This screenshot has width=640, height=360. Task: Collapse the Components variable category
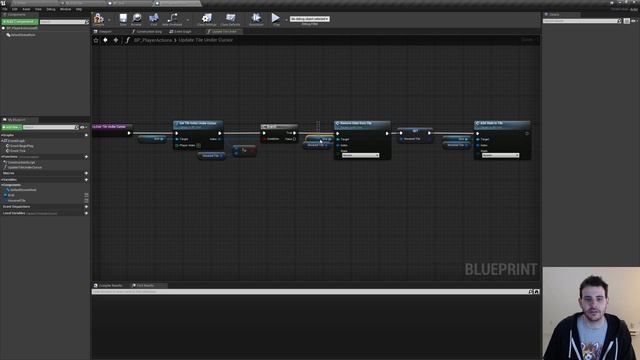coord(2,185)
